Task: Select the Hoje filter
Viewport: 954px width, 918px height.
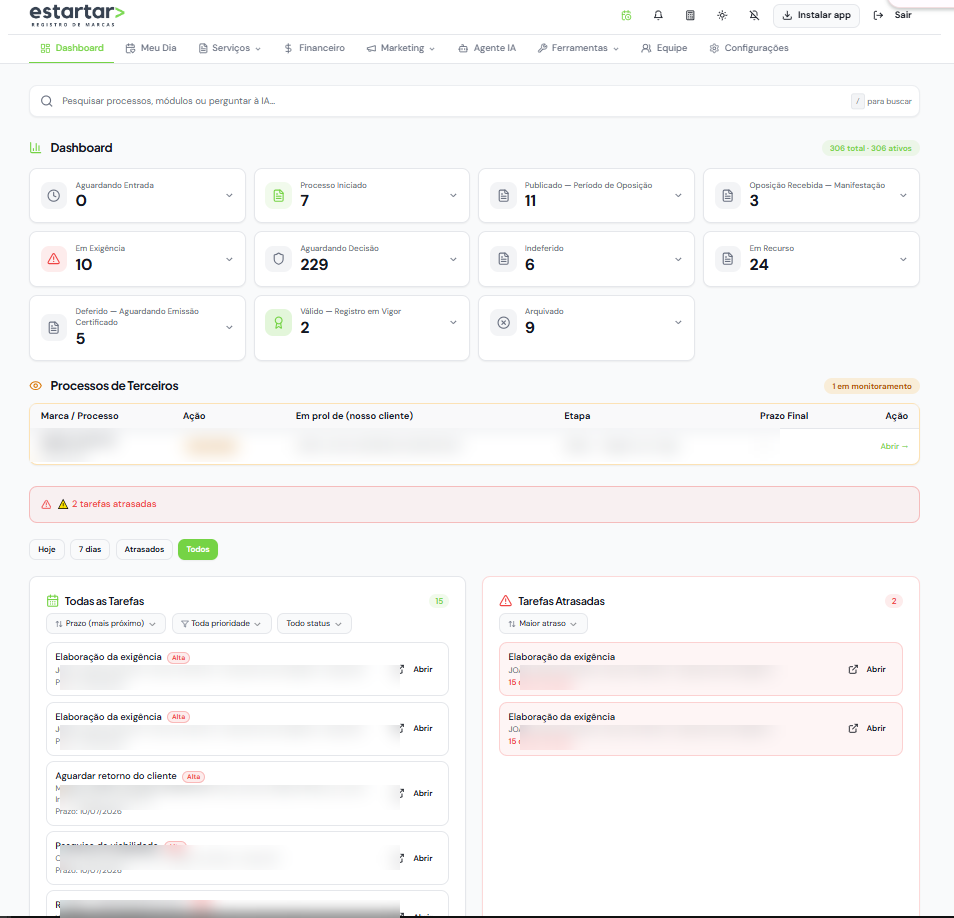Action: [x=47, y=549]
